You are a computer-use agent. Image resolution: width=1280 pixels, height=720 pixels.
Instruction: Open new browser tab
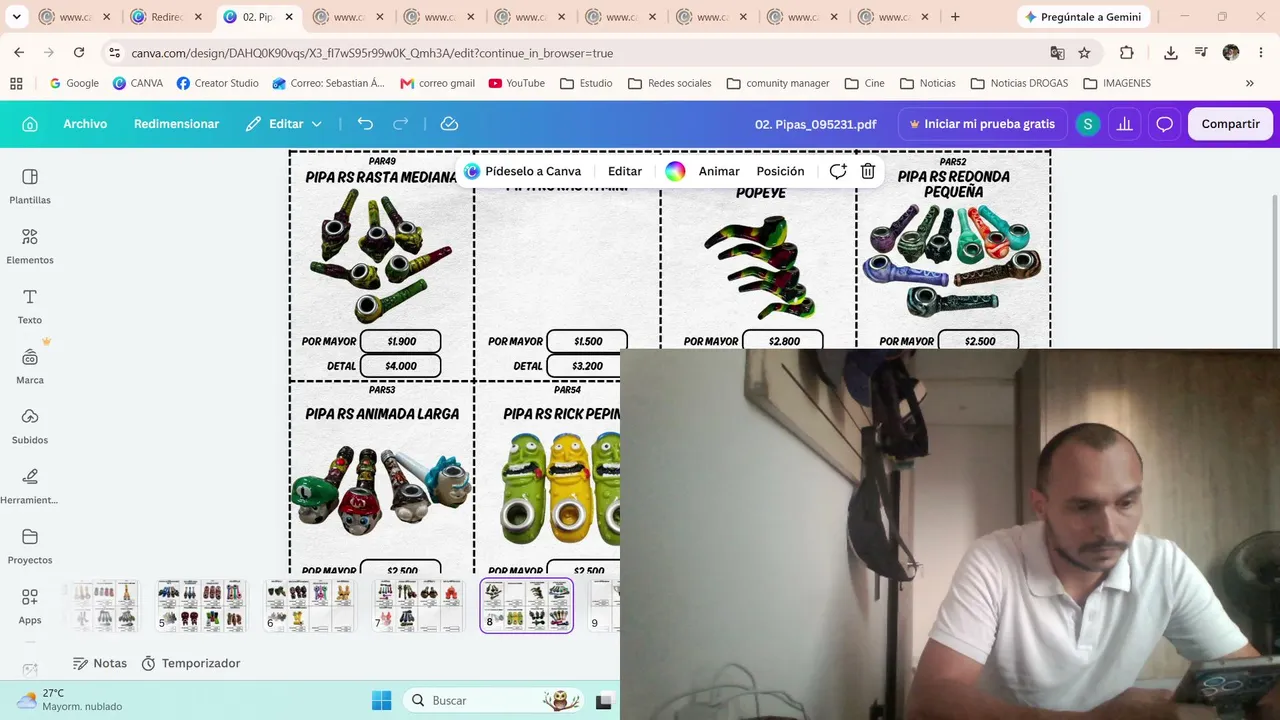(x=955, y=17)
